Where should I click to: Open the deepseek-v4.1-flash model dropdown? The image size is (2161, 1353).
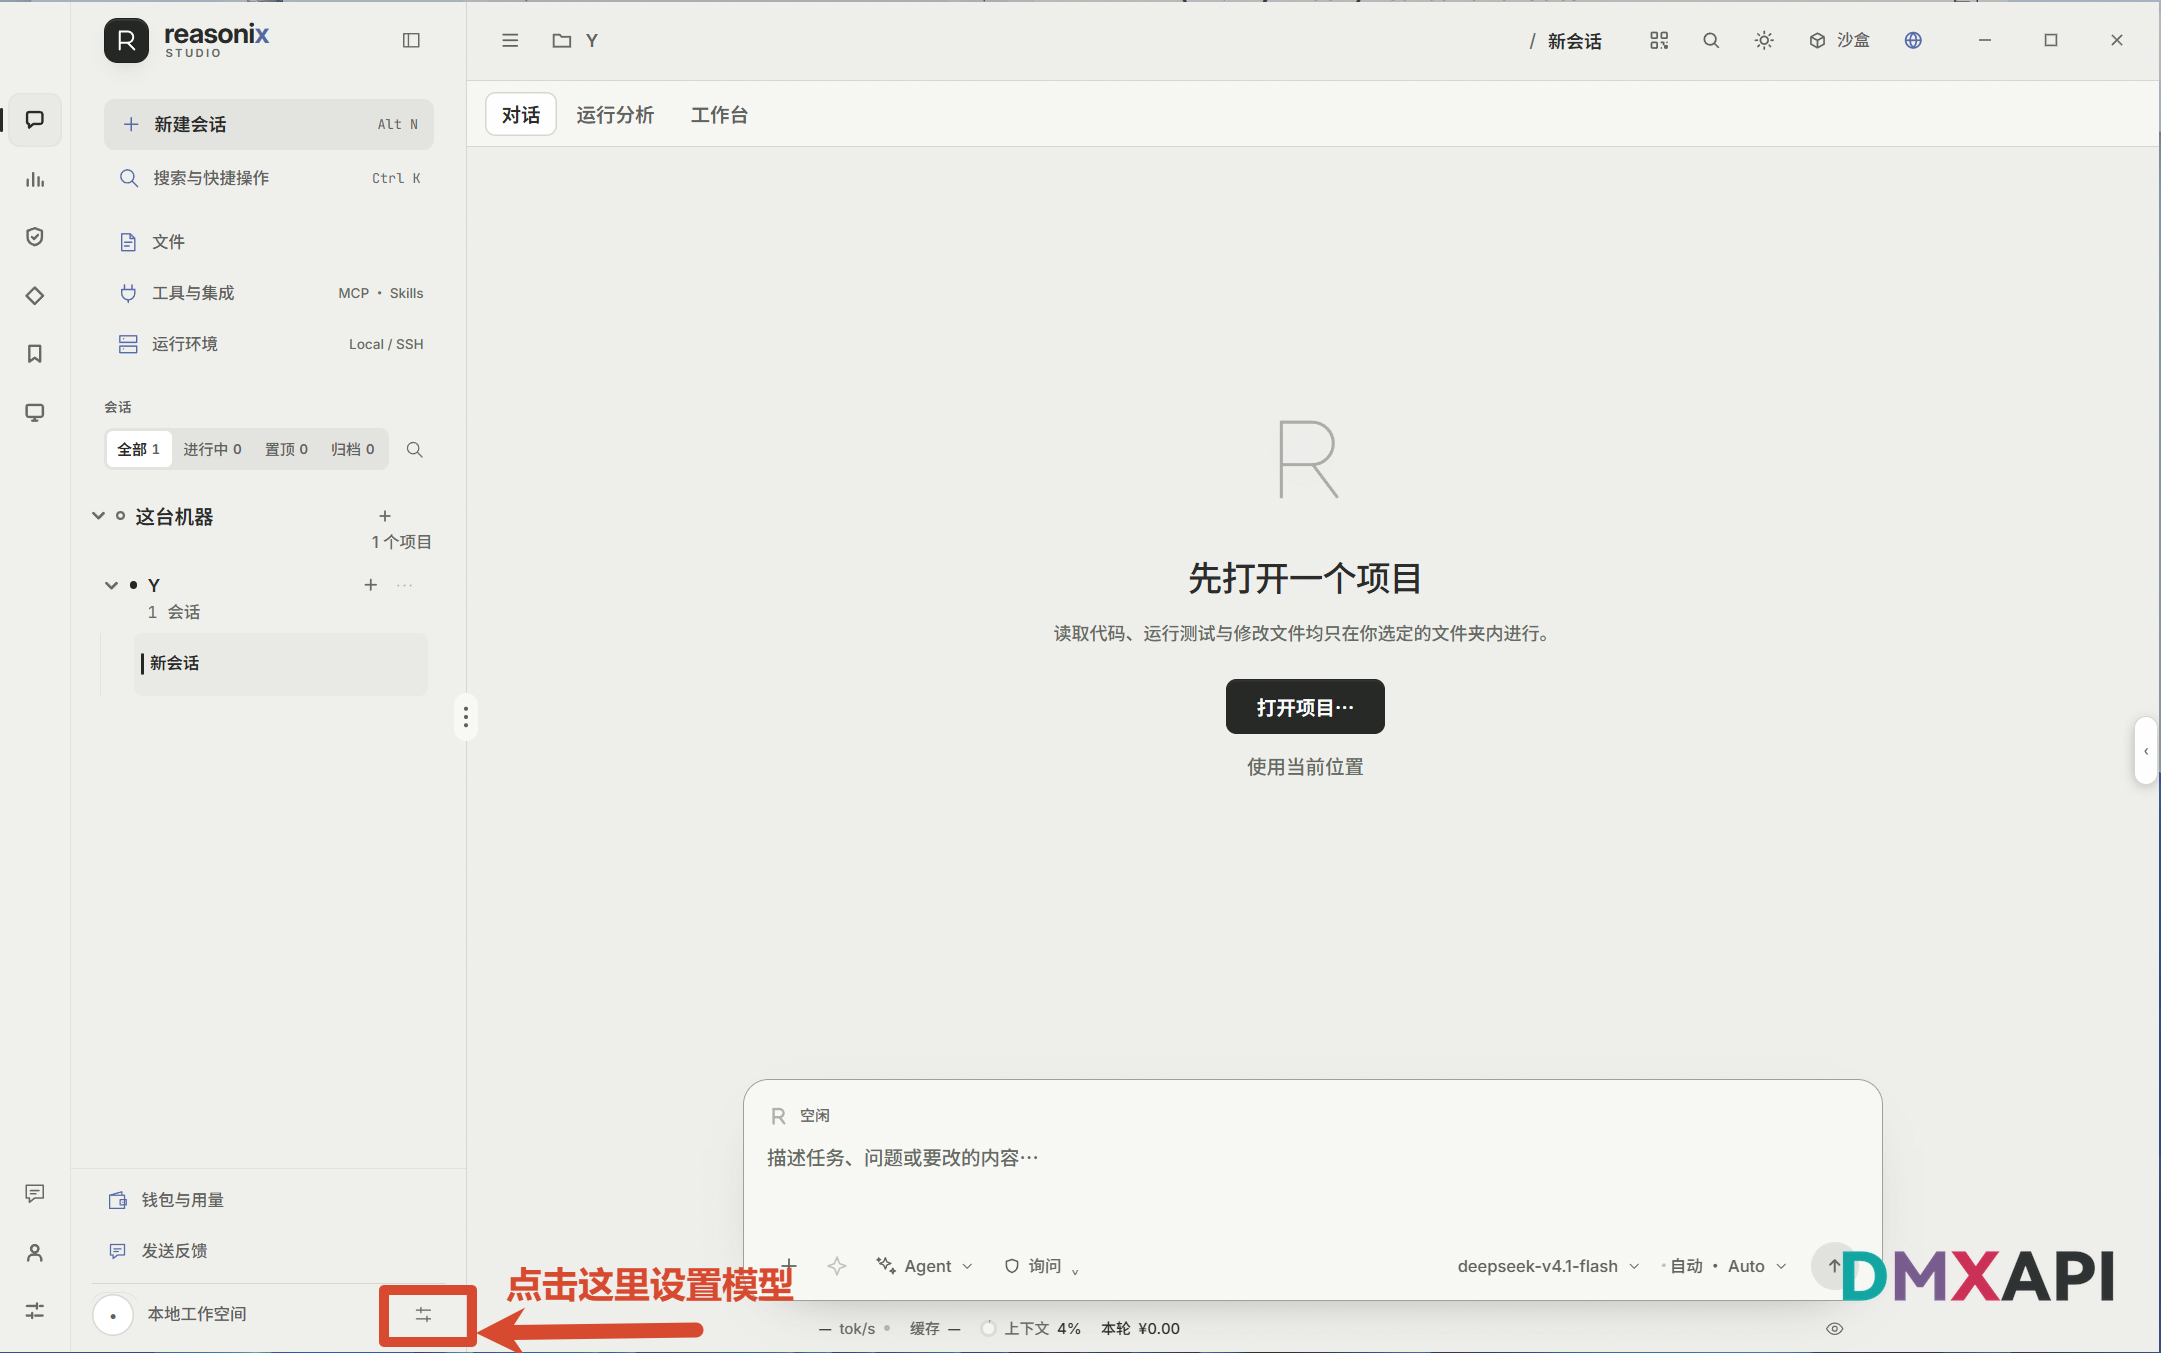pos(1548,1266)
